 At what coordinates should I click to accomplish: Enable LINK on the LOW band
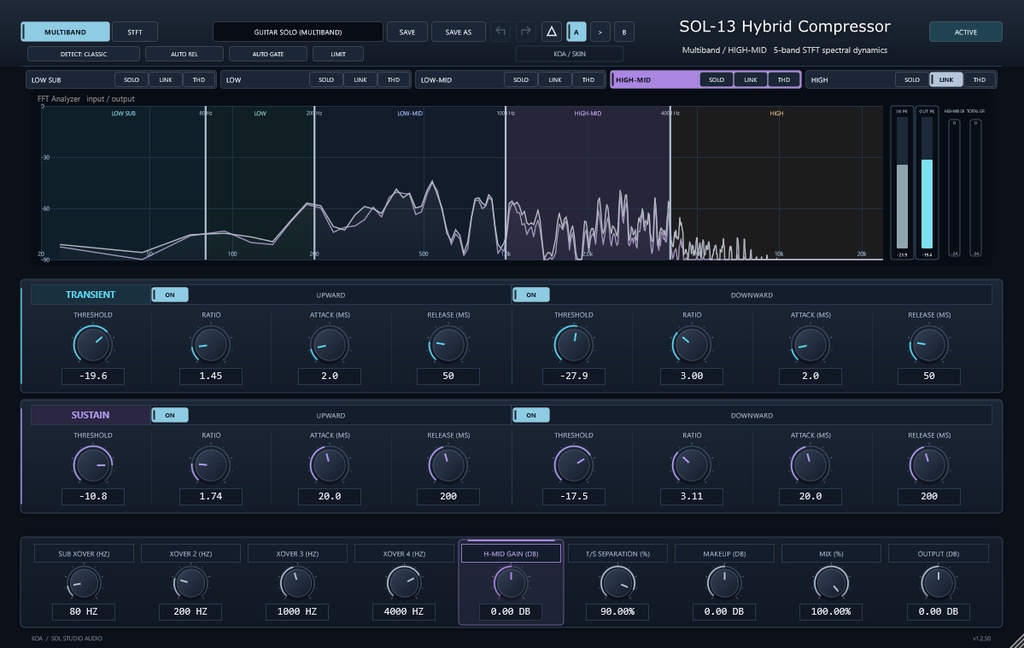[x=360, y=80]
